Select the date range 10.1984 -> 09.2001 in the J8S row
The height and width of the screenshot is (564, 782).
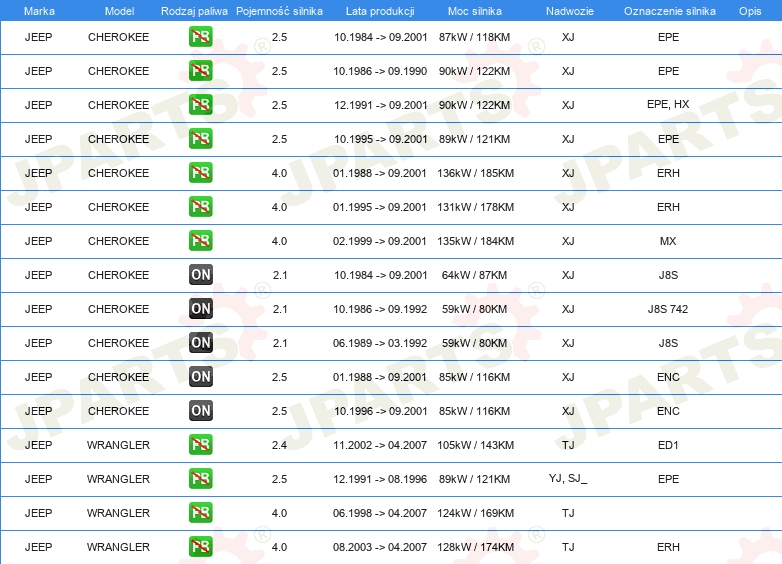click(x=381, y=275)
